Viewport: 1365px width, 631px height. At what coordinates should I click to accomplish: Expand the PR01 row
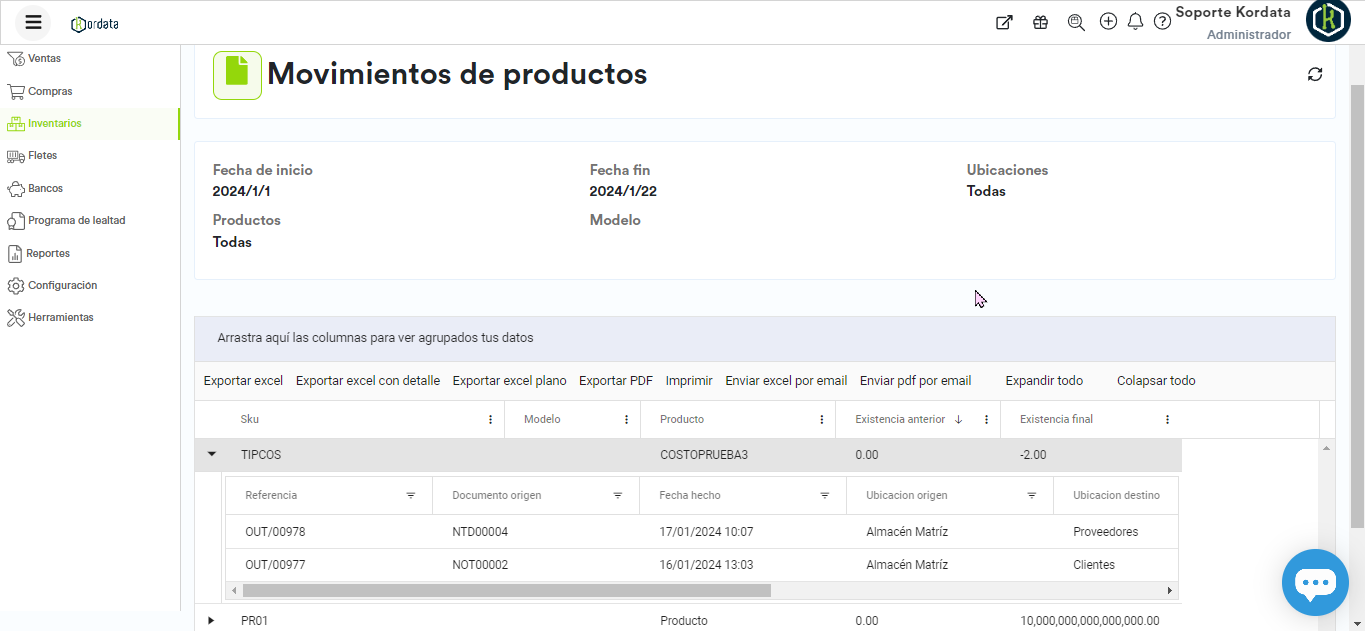211,620
